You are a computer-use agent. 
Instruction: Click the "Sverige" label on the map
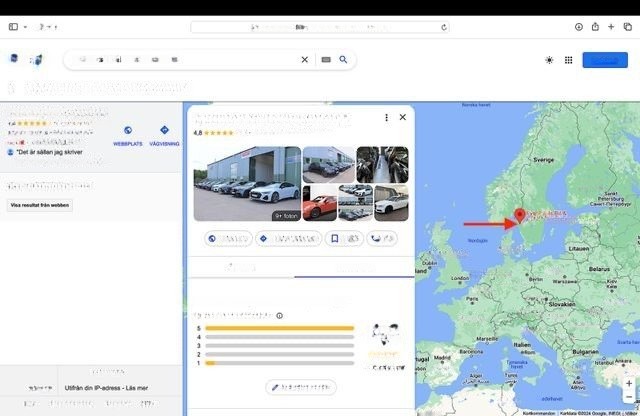pyautogui.click(x=543, y=160)
